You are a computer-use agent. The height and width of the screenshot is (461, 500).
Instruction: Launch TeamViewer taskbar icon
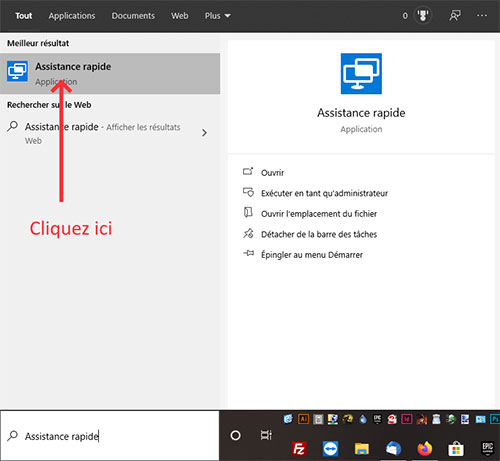[x=330, y=449]
